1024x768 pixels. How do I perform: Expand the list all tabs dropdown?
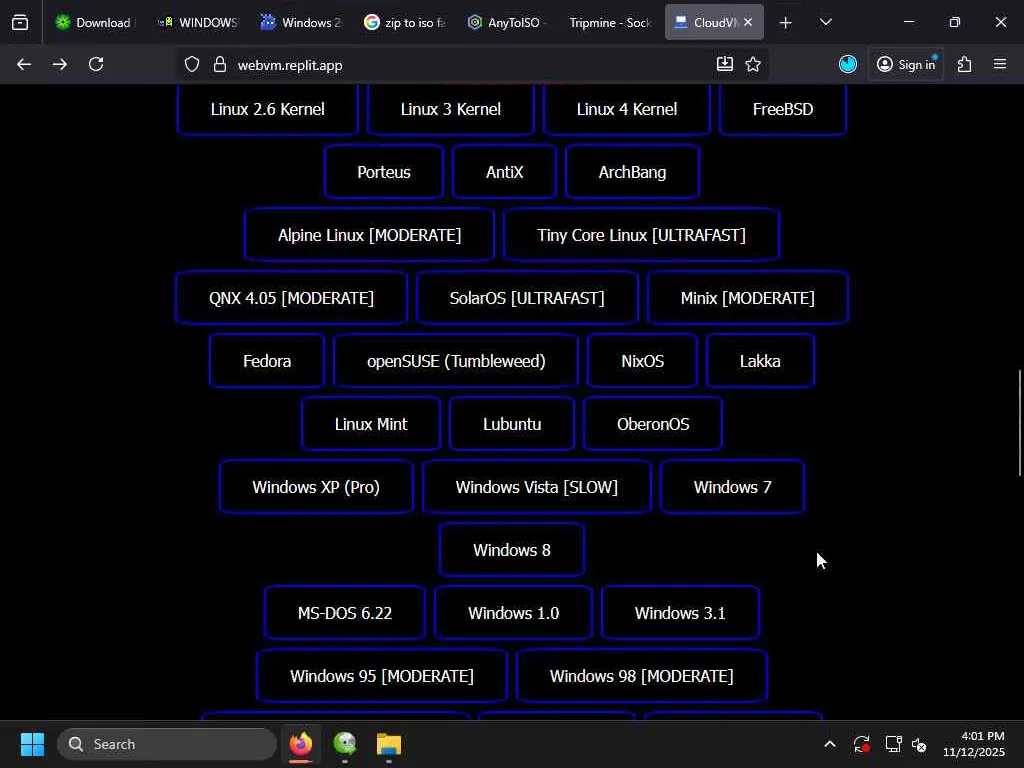pos(825,22)
